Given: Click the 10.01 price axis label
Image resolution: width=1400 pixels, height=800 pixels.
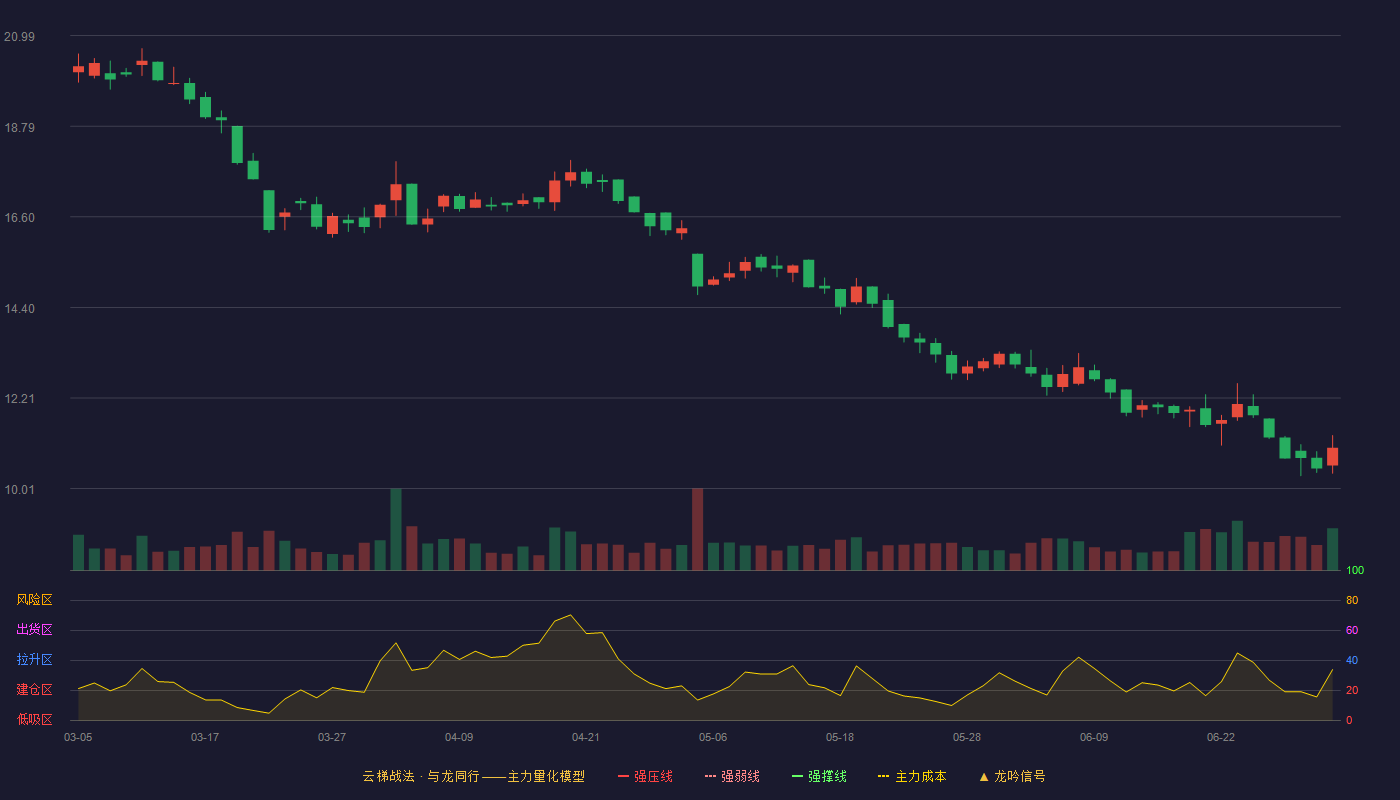Looking at the screenshot, I should (19, 490).
